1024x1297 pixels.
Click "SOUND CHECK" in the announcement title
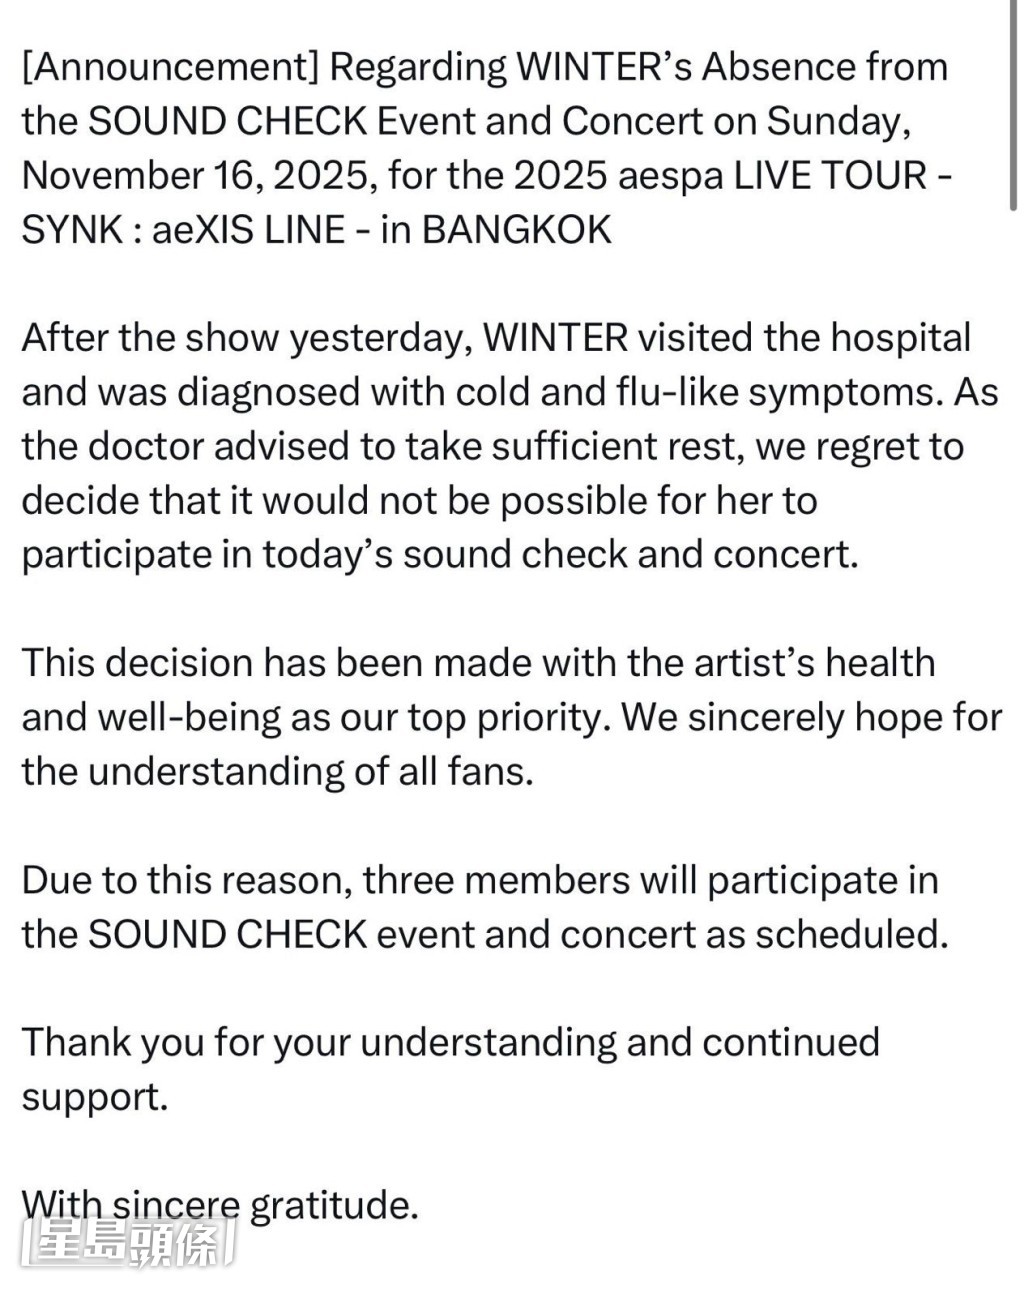click(x=228, y=121)
